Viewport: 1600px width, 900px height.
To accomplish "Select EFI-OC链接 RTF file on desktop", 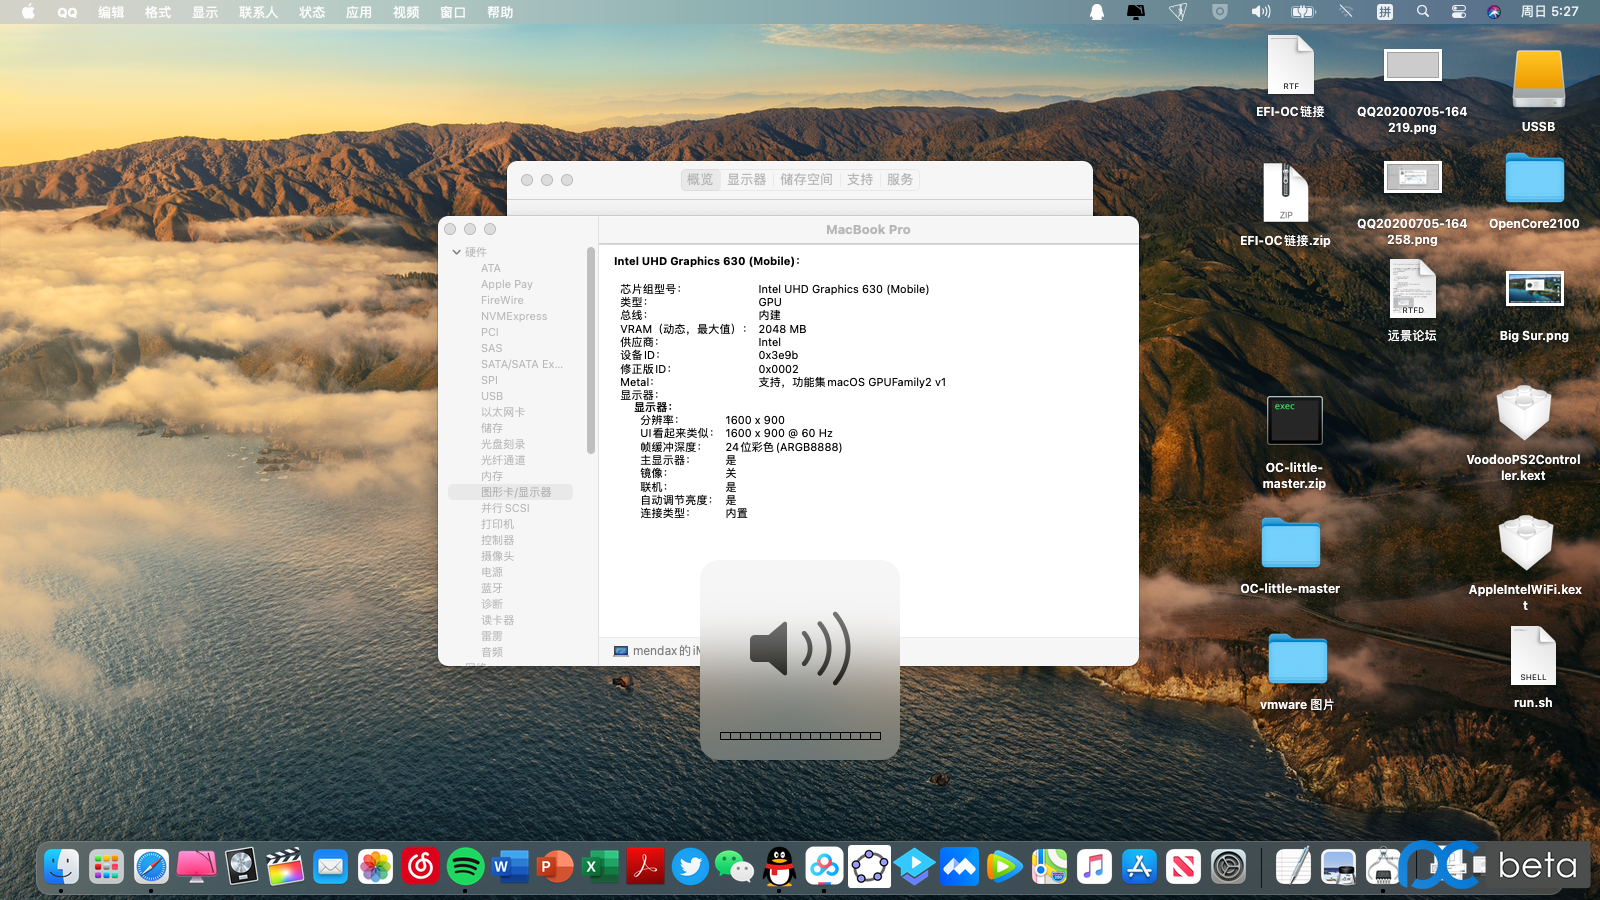I will (1290, 76).
